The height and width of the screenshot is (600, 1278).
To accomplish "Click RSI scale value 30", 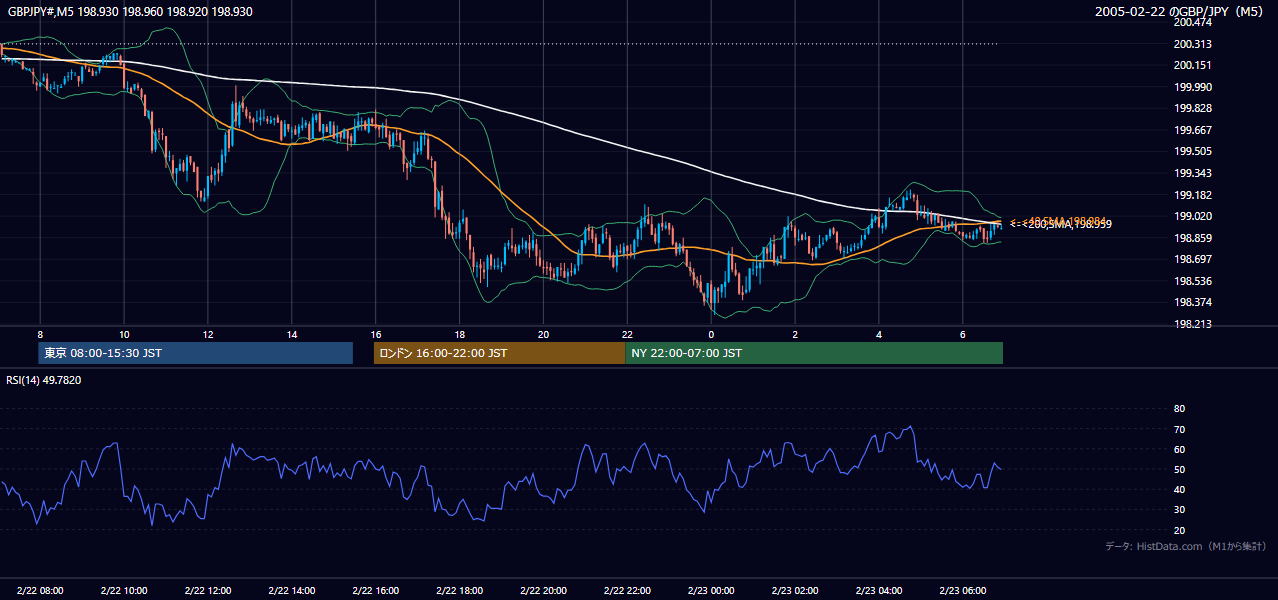I will [x=1179, y=509].
